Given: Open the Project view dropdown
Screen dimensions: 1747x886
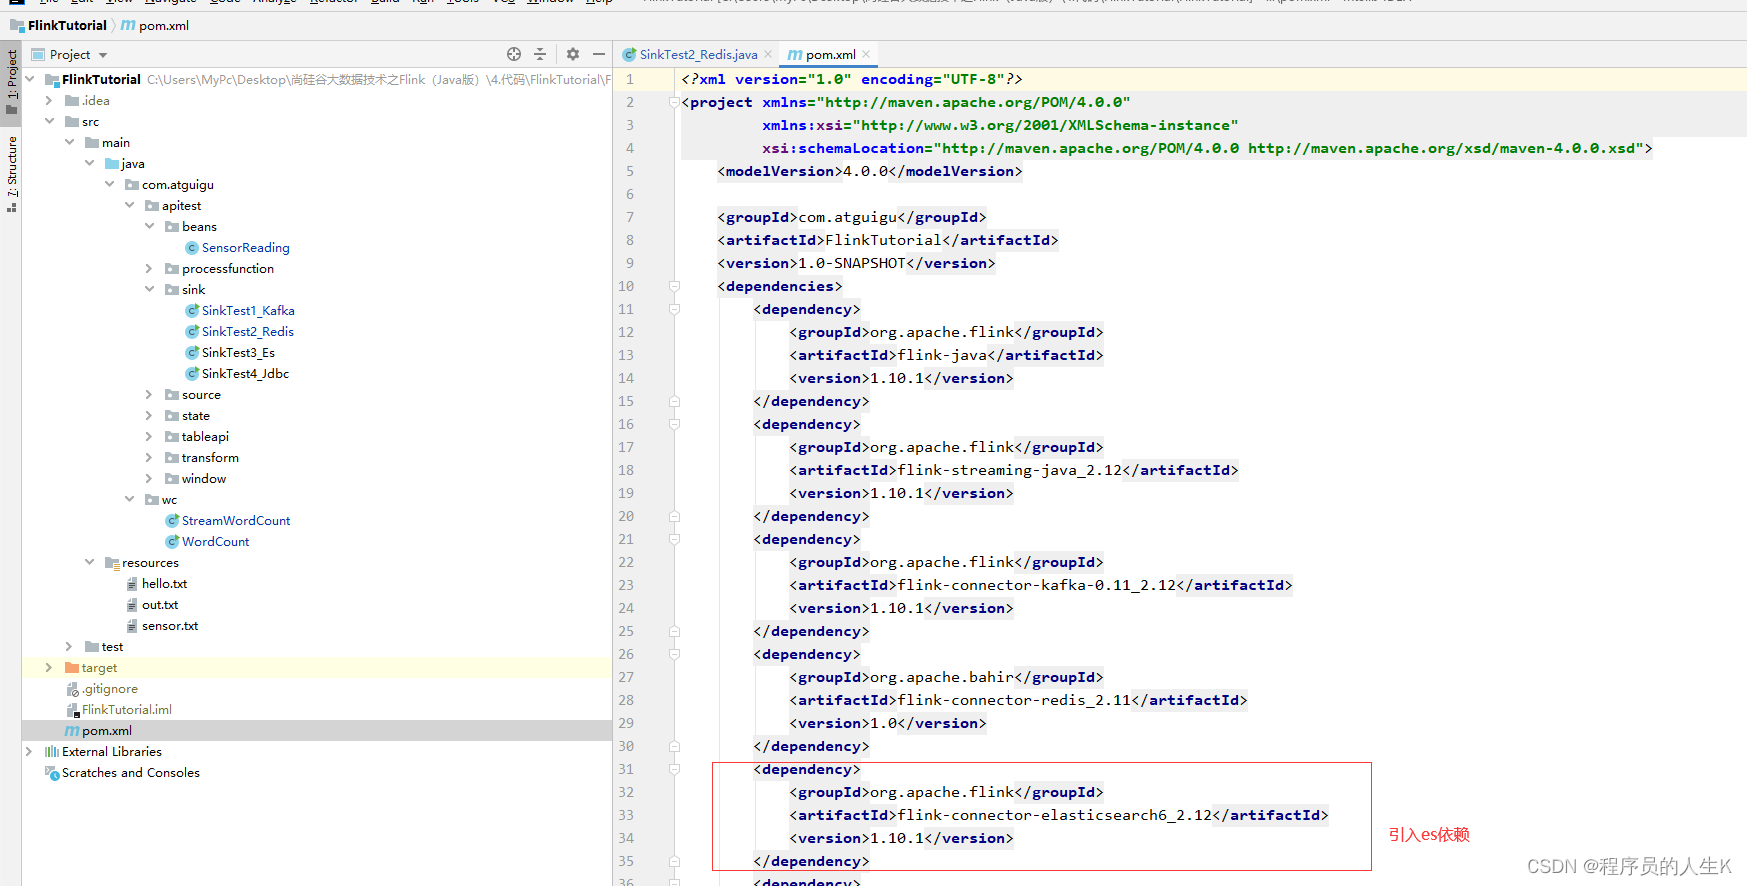Looking at the screenshot, I should point(103,55).
